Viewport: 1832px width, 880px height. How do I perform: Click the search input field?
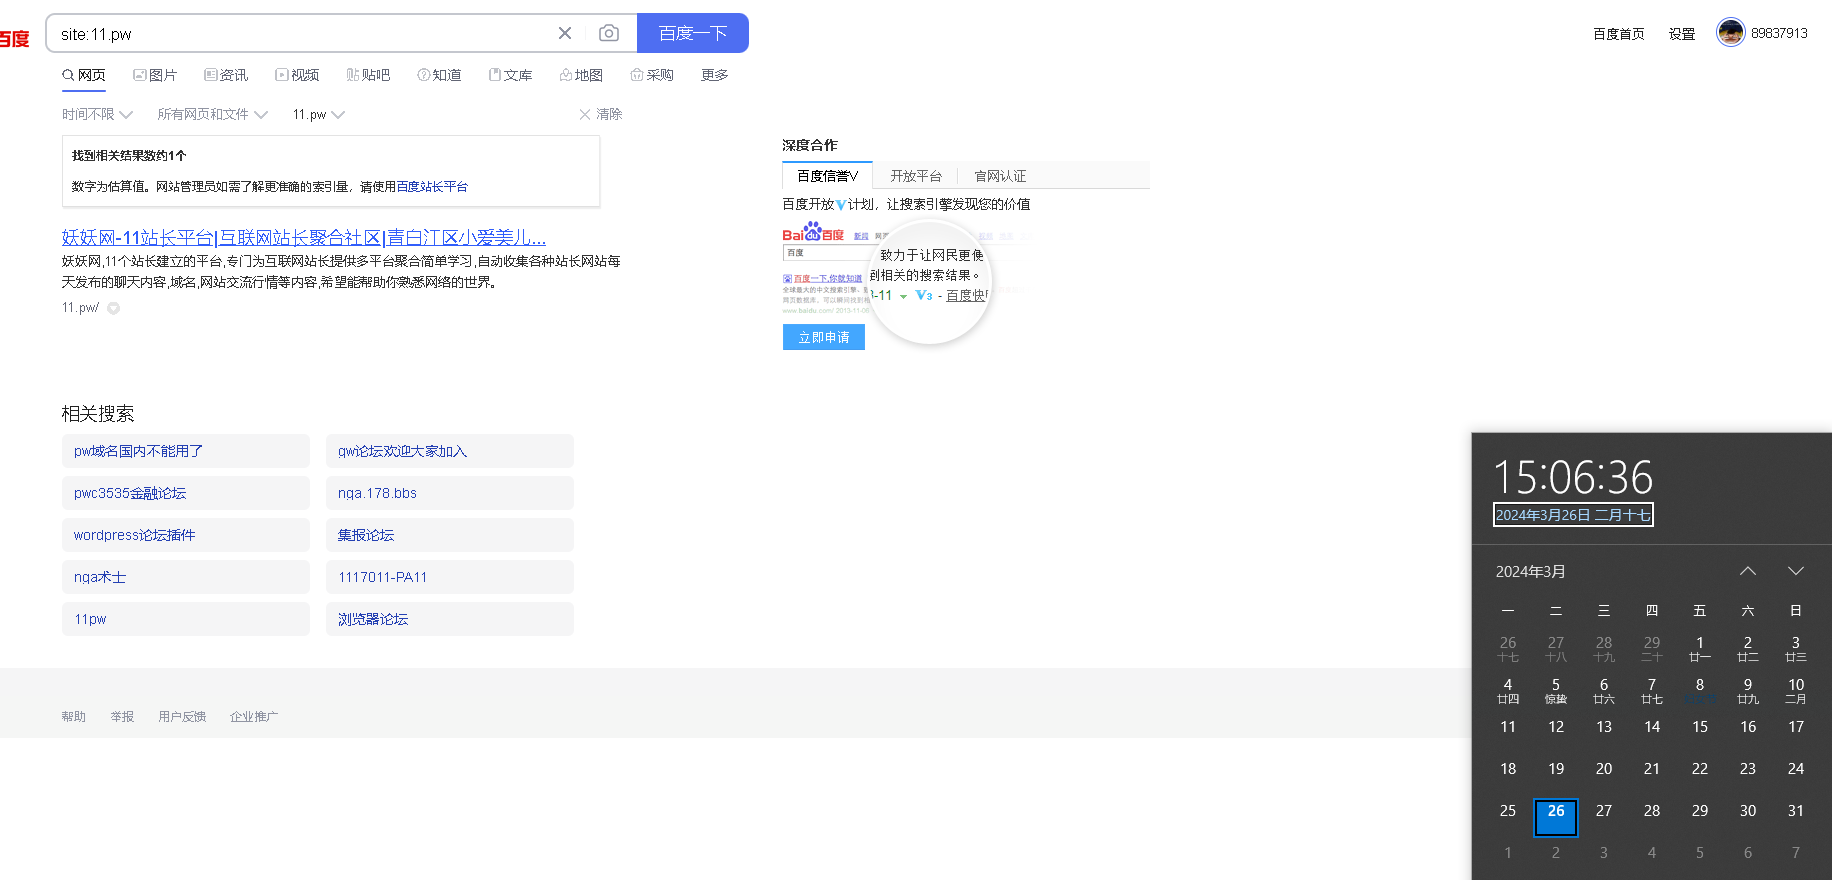pos(300,34)
